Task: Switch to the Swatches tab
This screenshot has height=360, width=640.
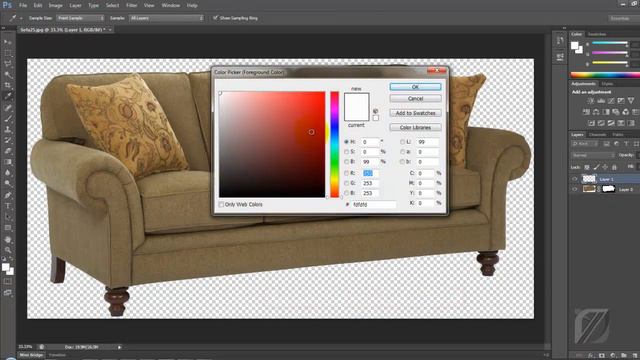Action: [597, 34]
